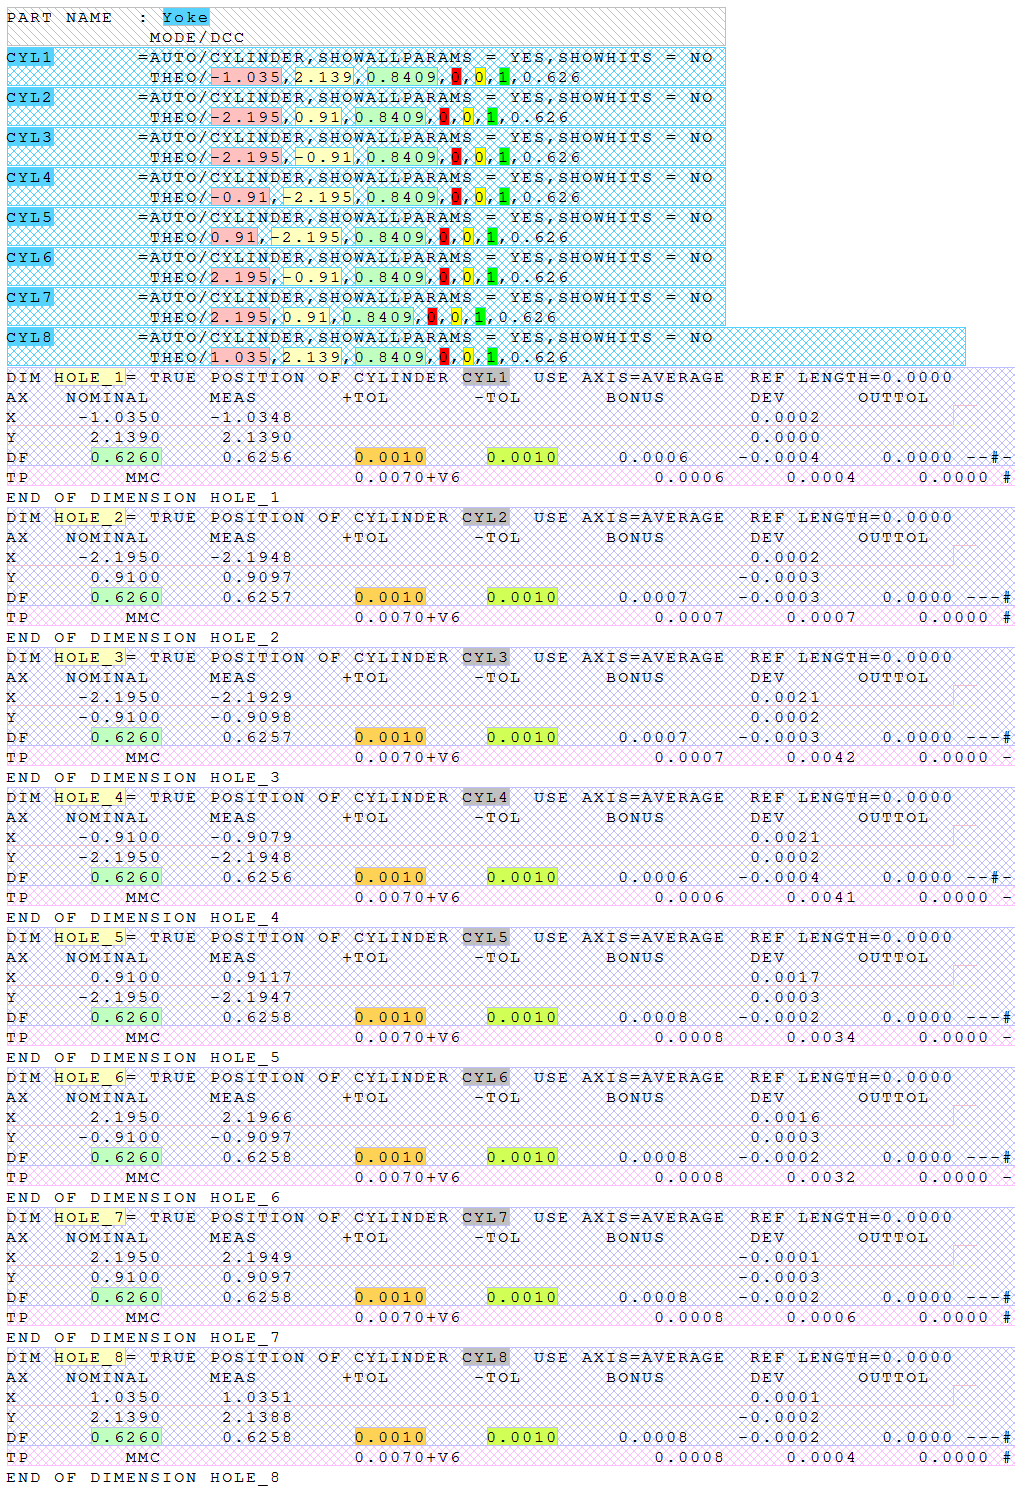Click the red-highlighted 0 in CYL3 THEO line
The width and height of the screenshot is (1015, 1496).
pyautogui.click(x=456, y=157)
